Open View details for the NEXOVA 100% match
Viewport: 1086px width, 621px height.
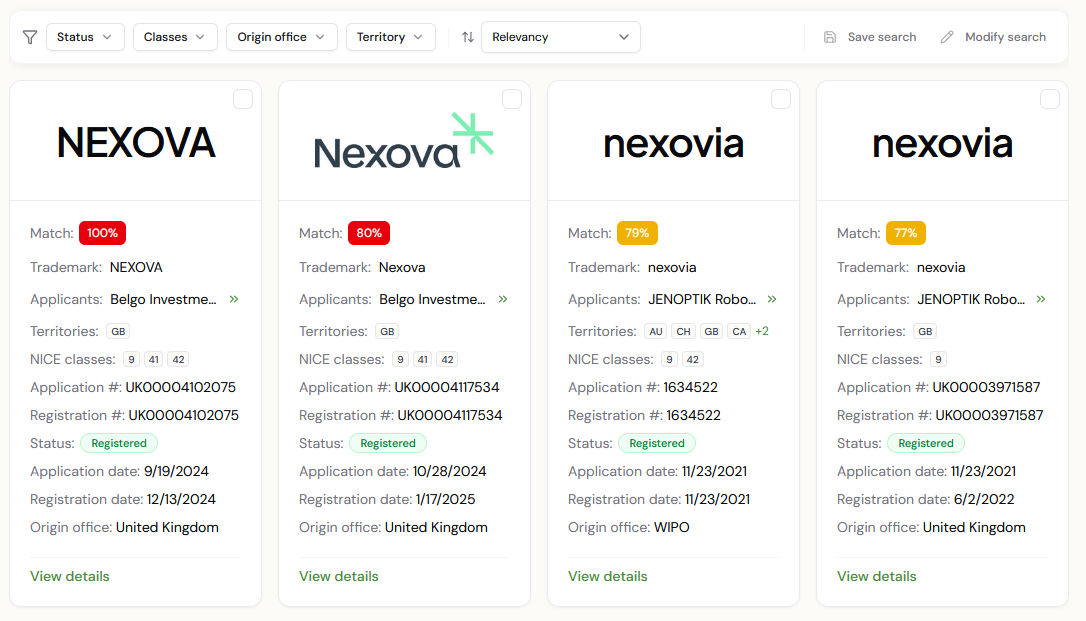point(70,576)
